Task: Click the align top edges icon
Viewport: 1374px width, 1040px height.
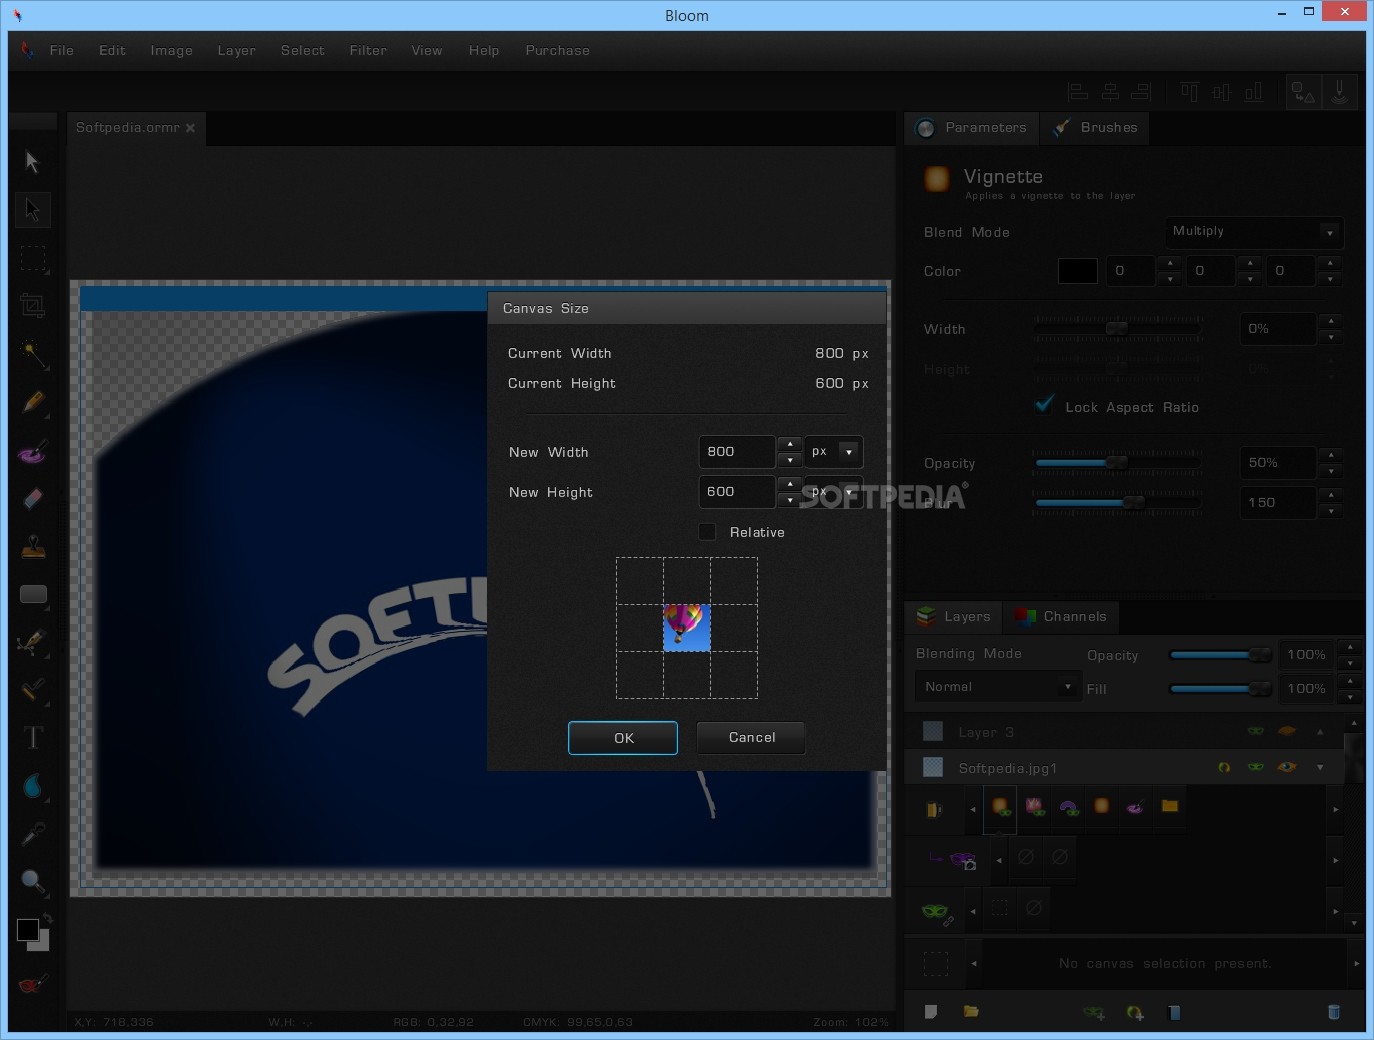Action: click(x=1189, y=92)
